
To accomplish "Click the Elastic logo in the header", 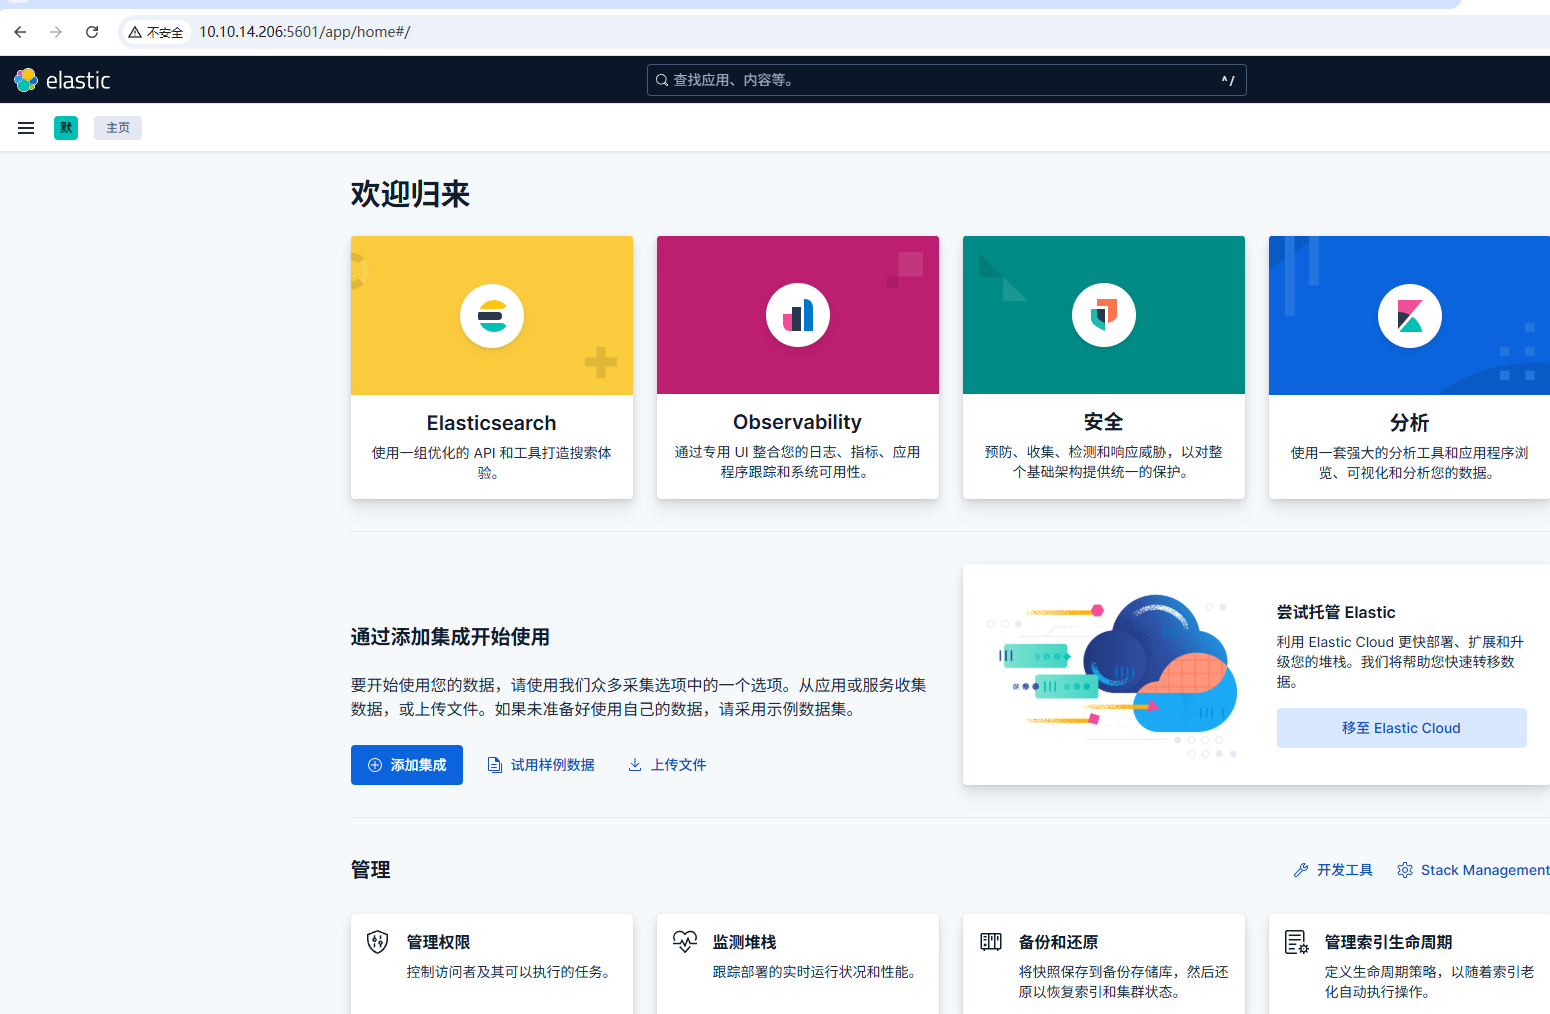I will (x=62, y=80).
